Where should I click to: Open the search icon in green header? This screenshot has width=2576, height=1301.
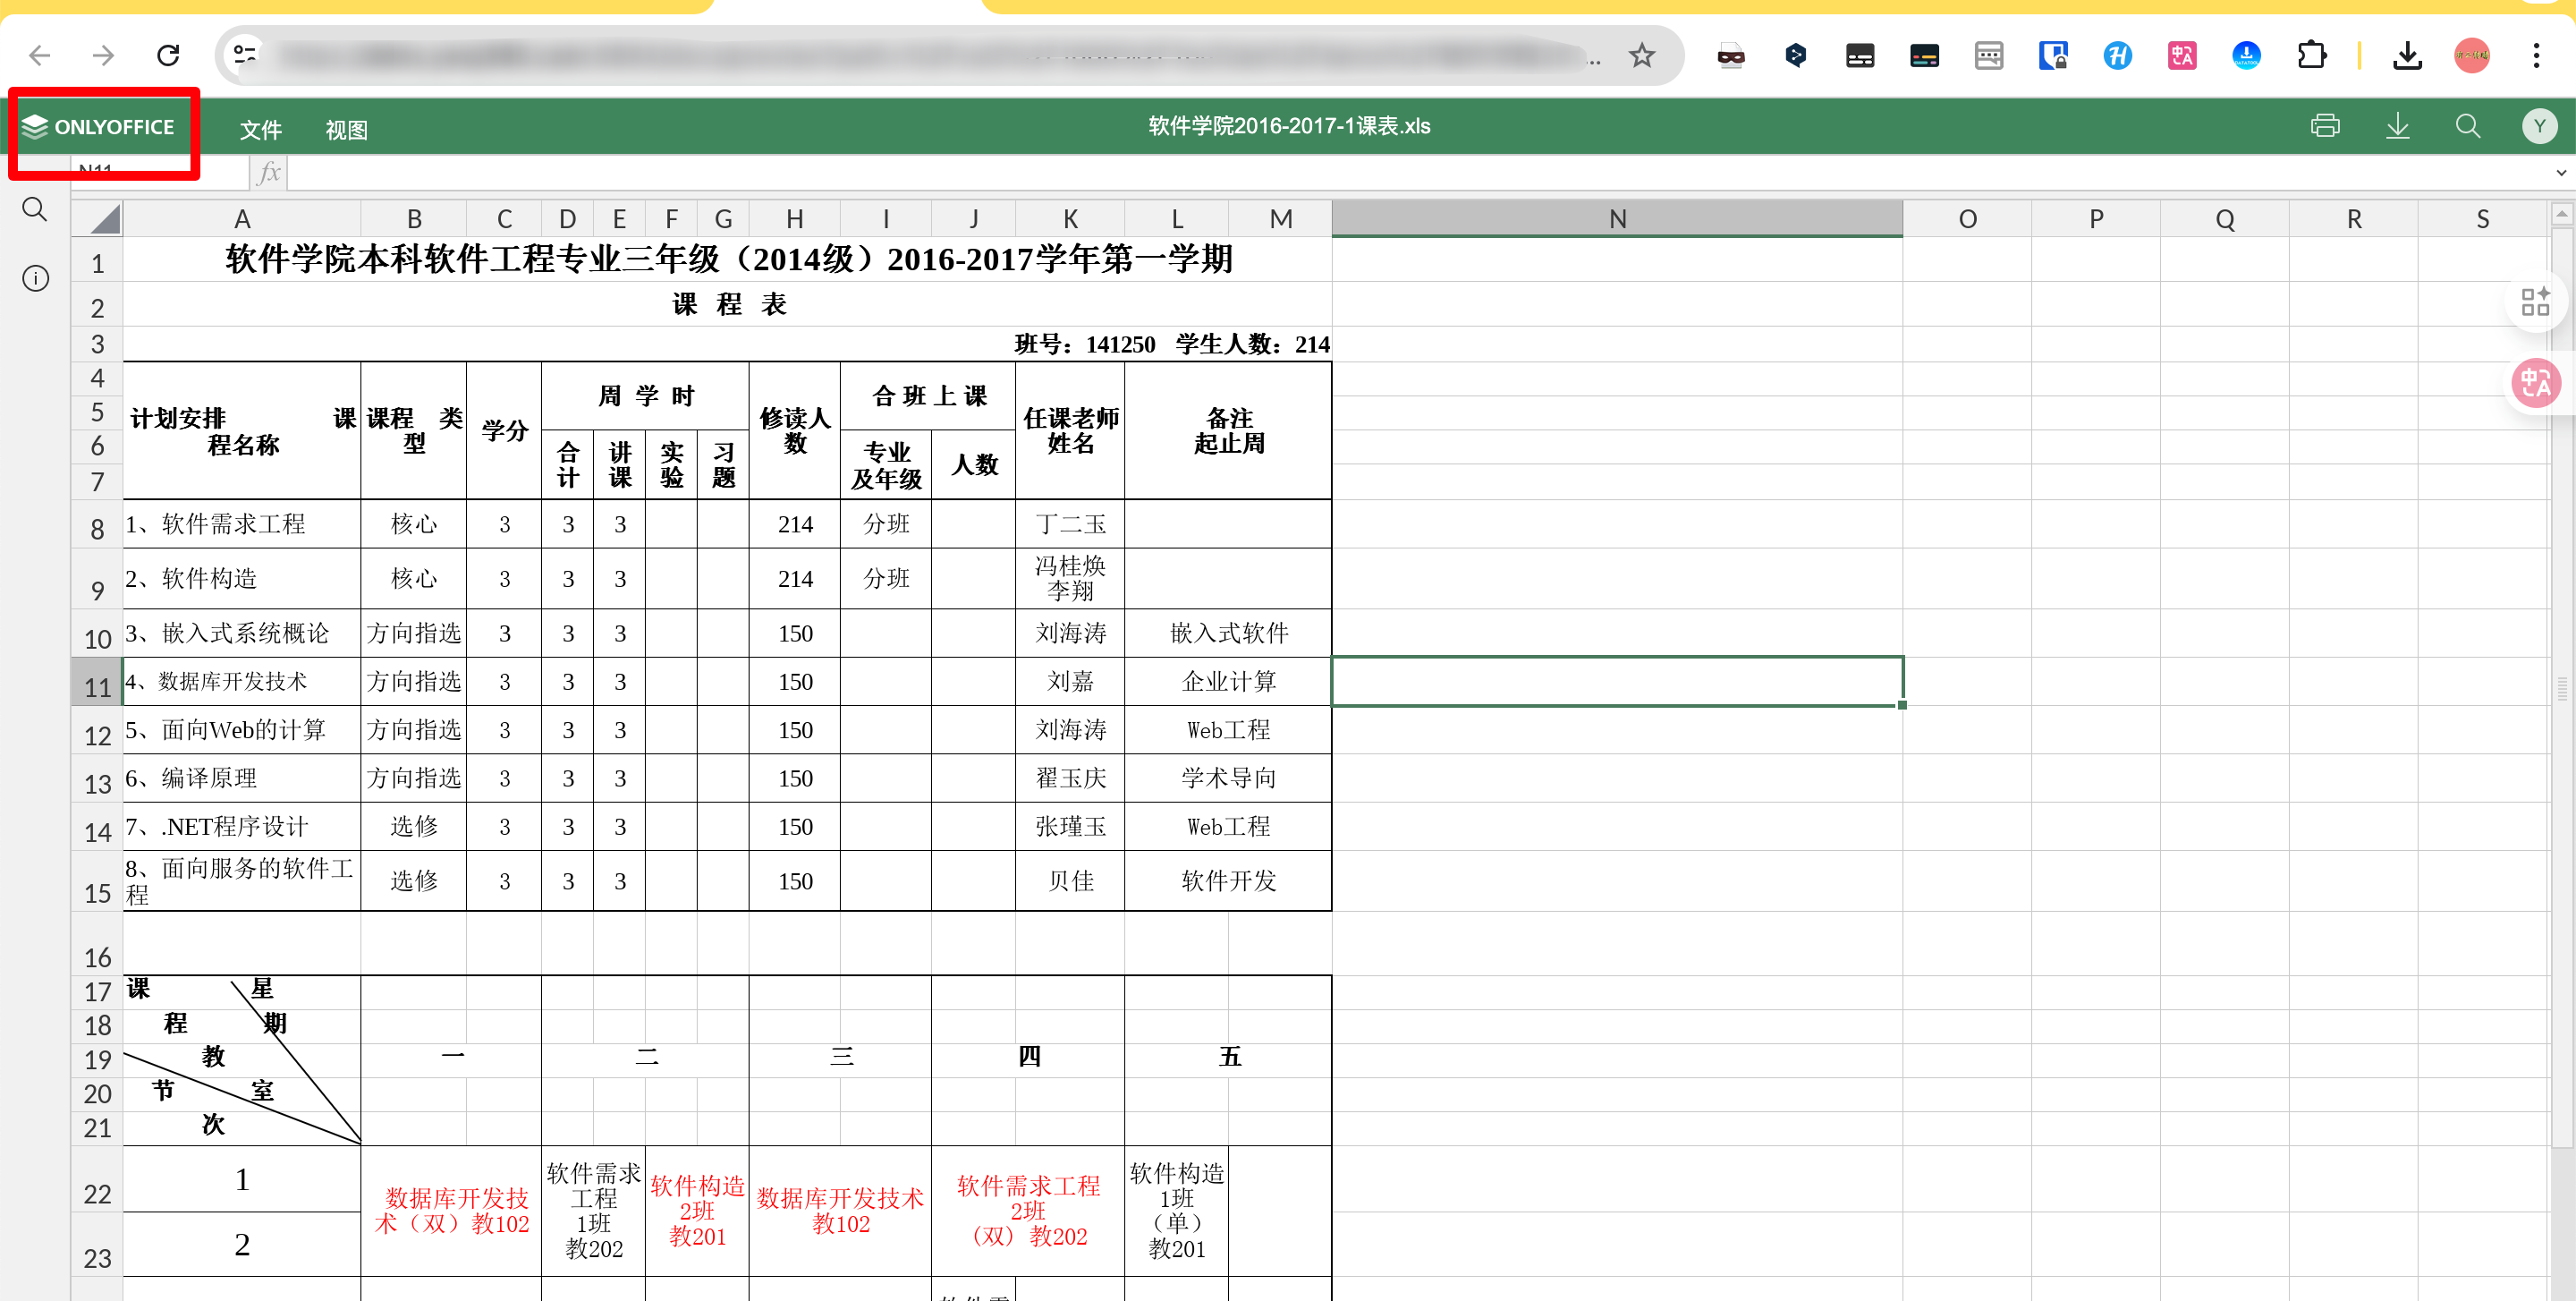[2467, 126]
